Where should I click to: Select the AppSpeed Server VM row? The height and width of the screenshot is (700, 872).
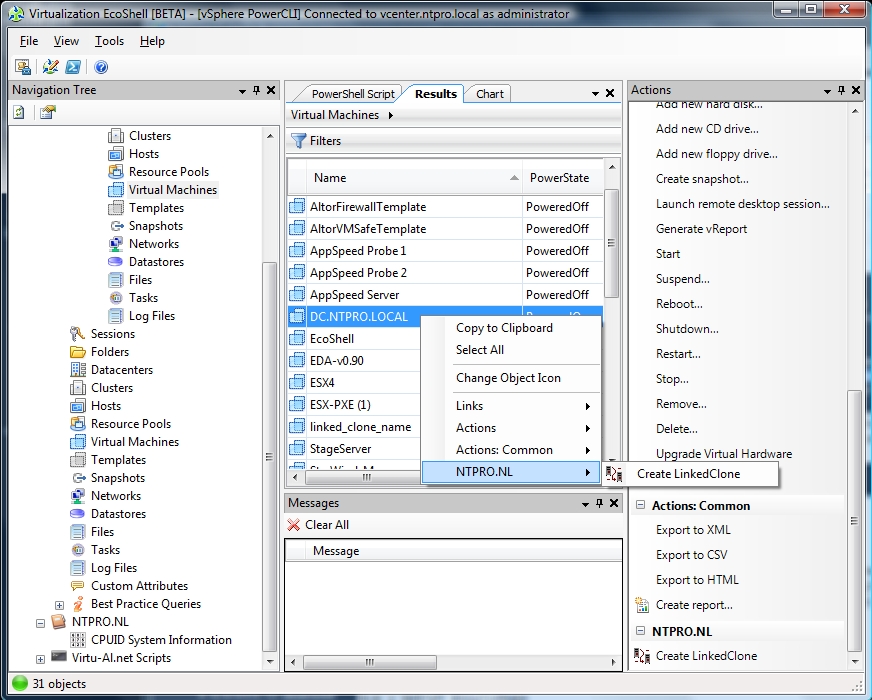pyautogui.click(x=445, y=295)
